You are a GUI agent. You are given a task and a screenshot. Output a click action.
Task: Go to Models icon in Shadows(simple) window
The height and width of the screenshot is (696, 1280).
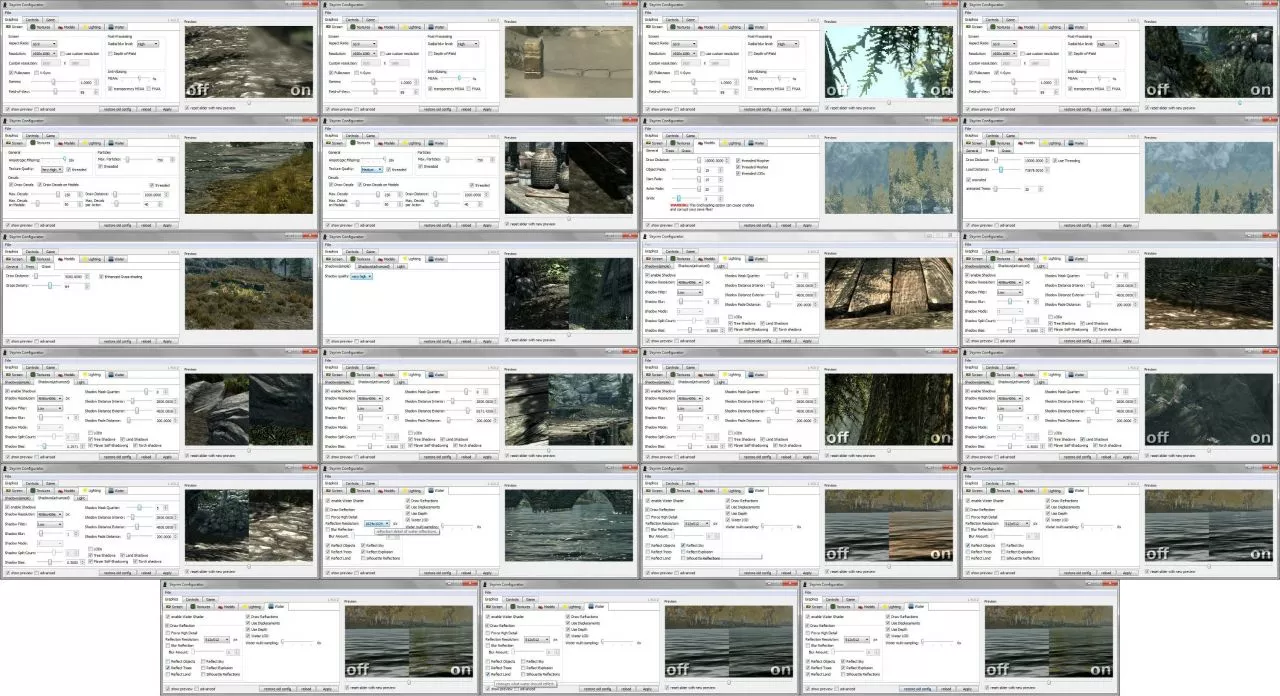coord(380,259)
